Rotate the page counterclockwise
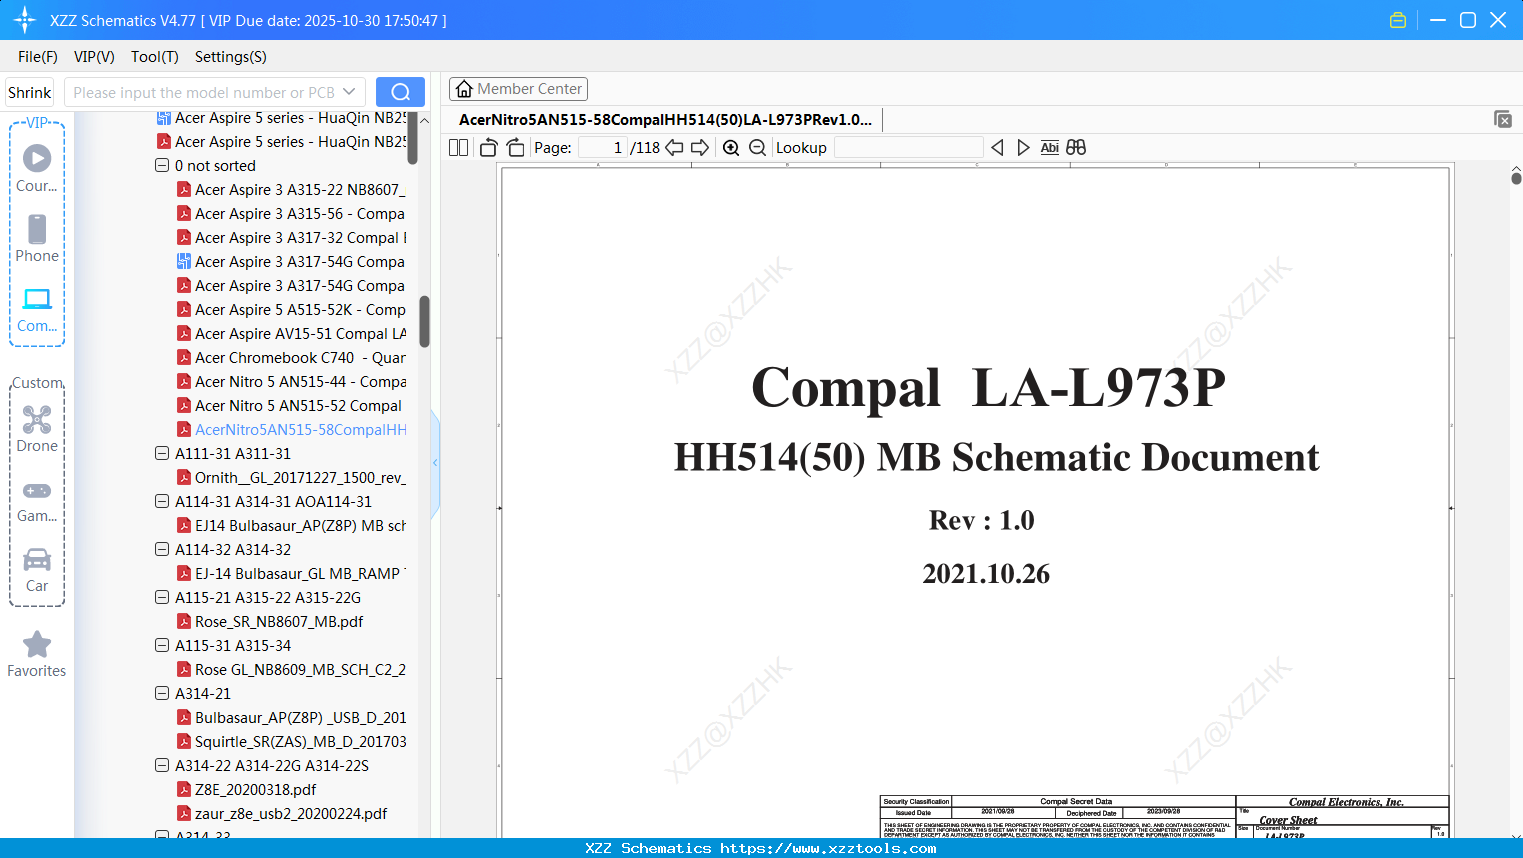This screenshot has height=858, width=1523. point(488,148)
